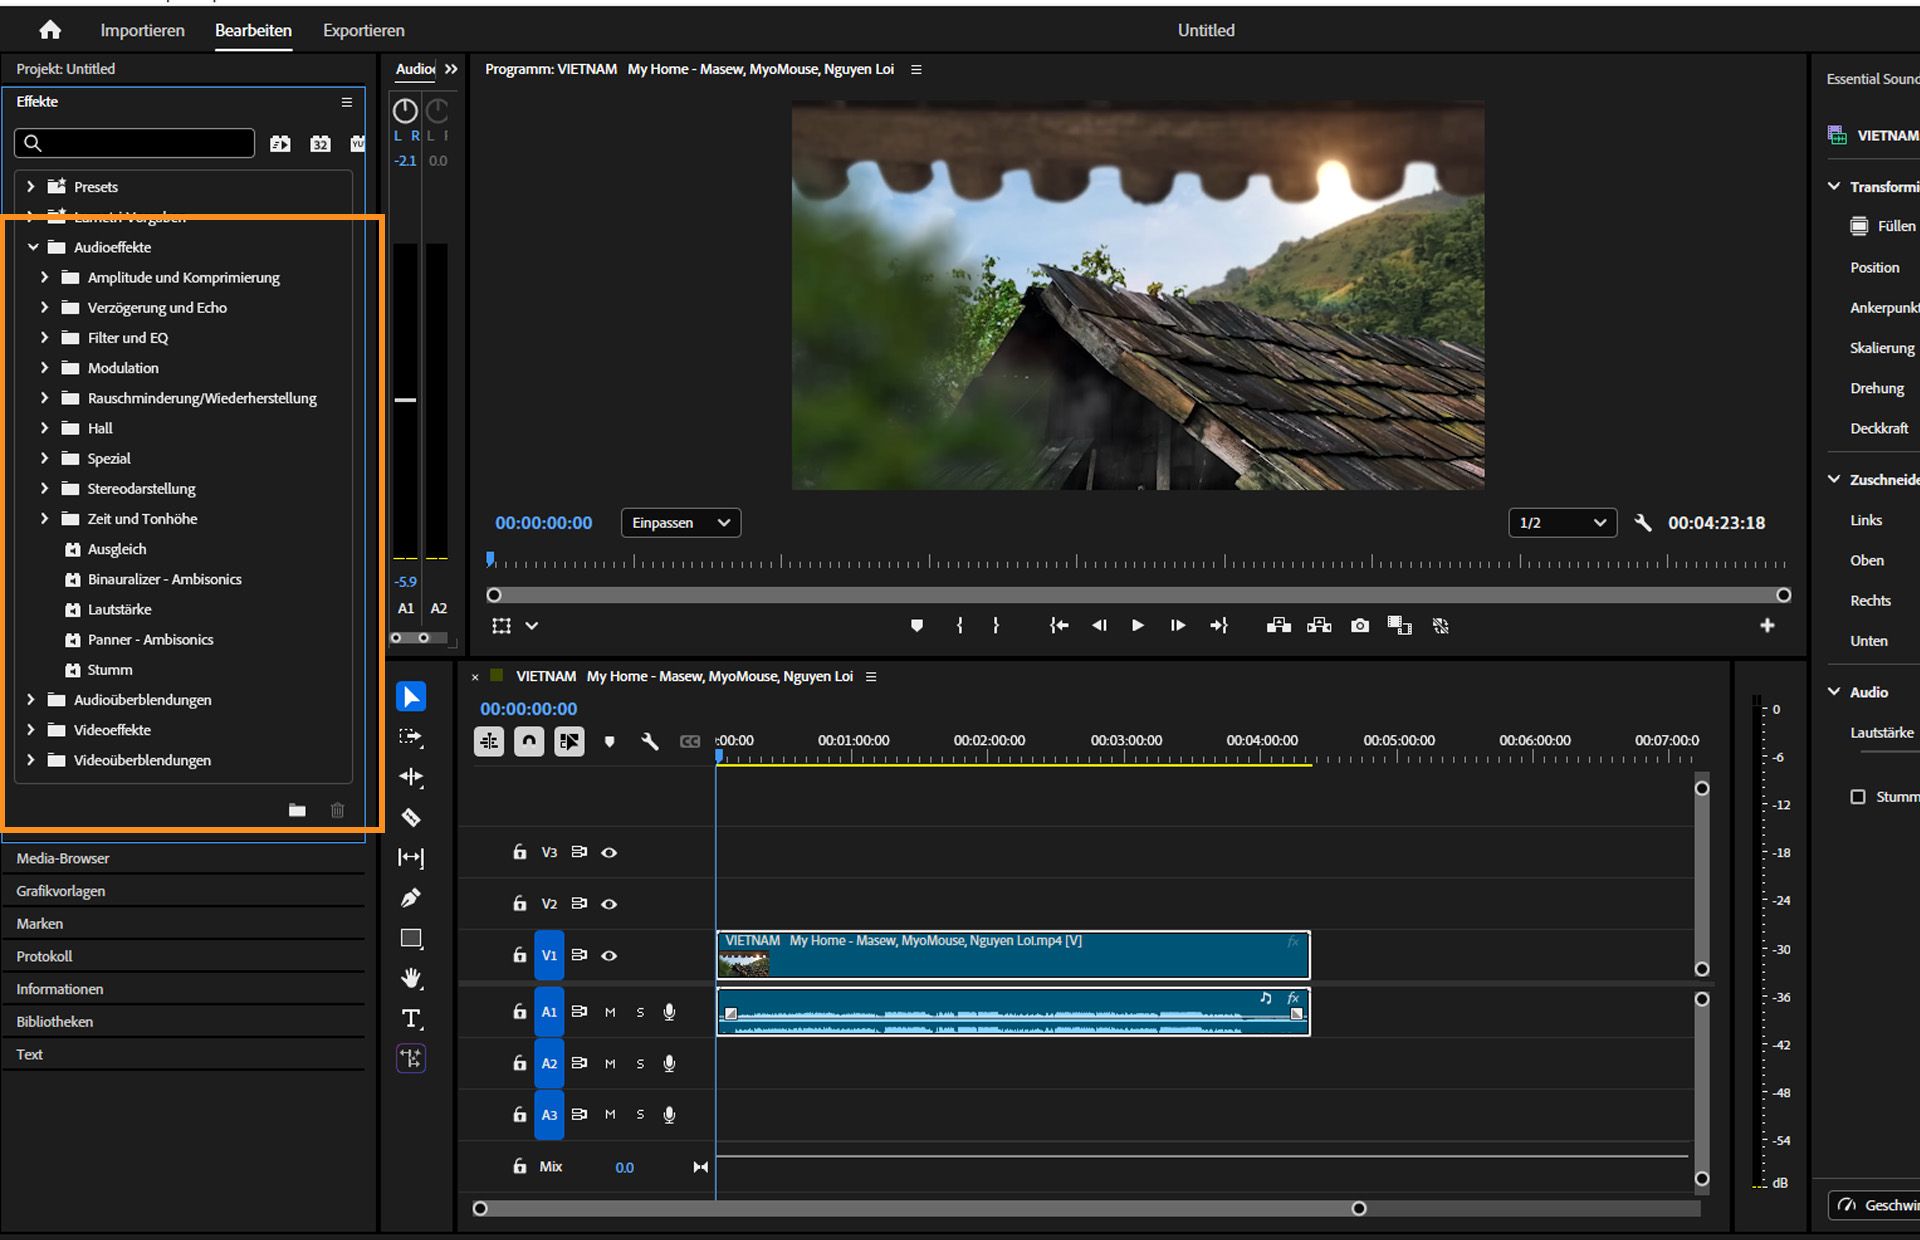Select the Hand tool

tap(411, 978)
